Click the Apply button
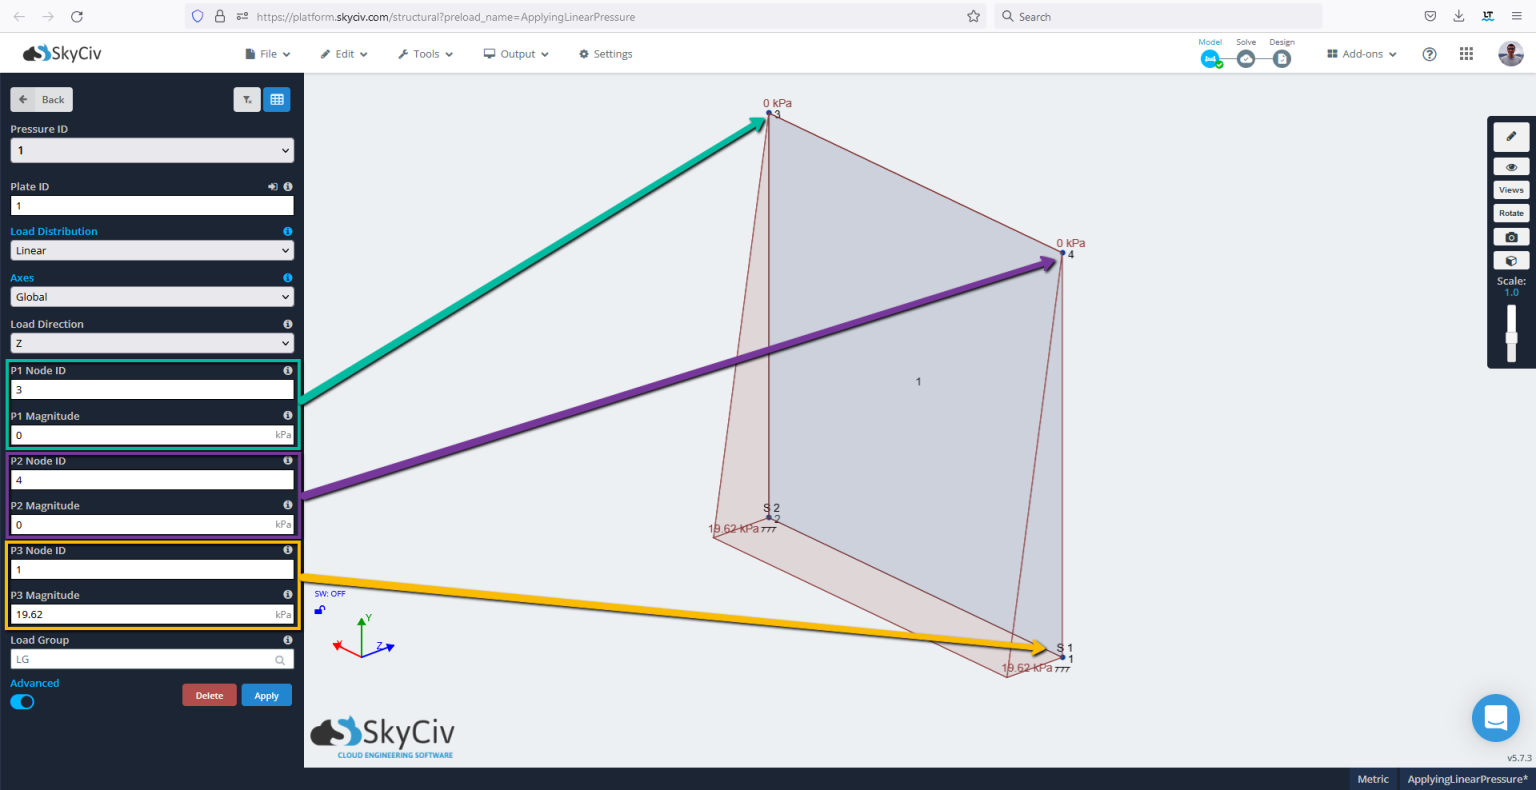The width and height of the screenshot is (1536, 790). 266,696
